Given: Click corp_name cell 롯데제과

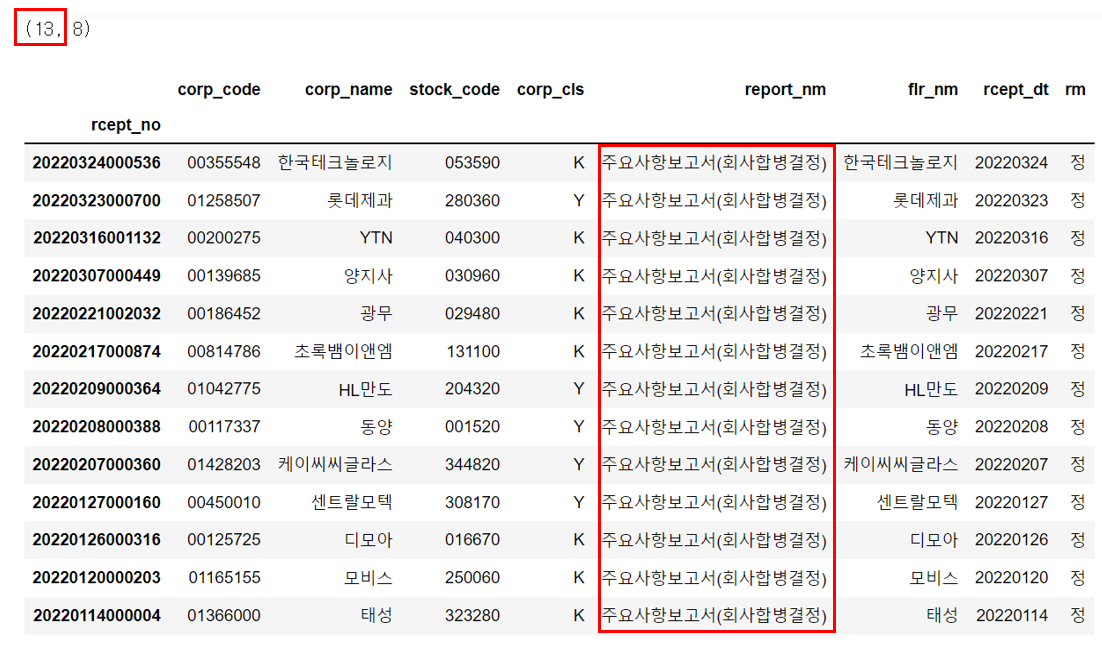Looking at the screenshot, I should coord(359,201).
